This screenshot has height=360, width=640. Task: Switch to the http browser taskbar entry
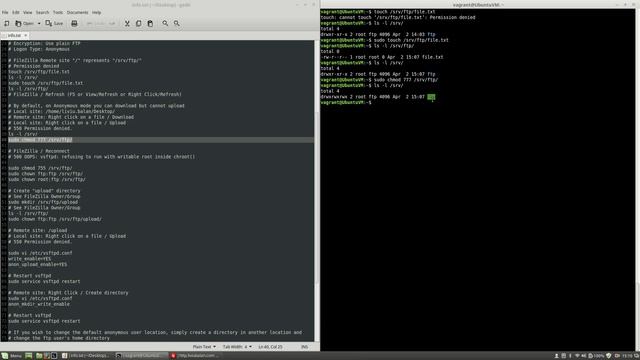[195, 356]
